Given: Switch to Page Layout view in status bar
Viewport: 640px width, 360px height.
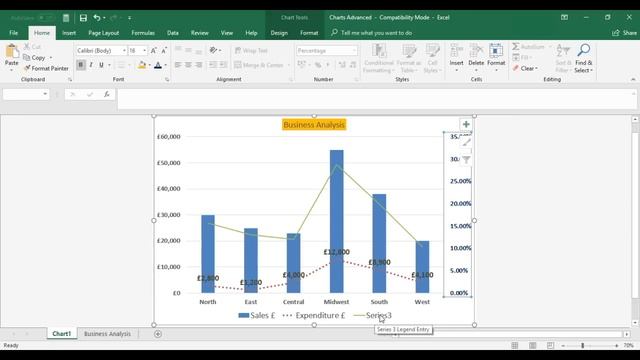Looking at the screenshot, I should point(532,346).
